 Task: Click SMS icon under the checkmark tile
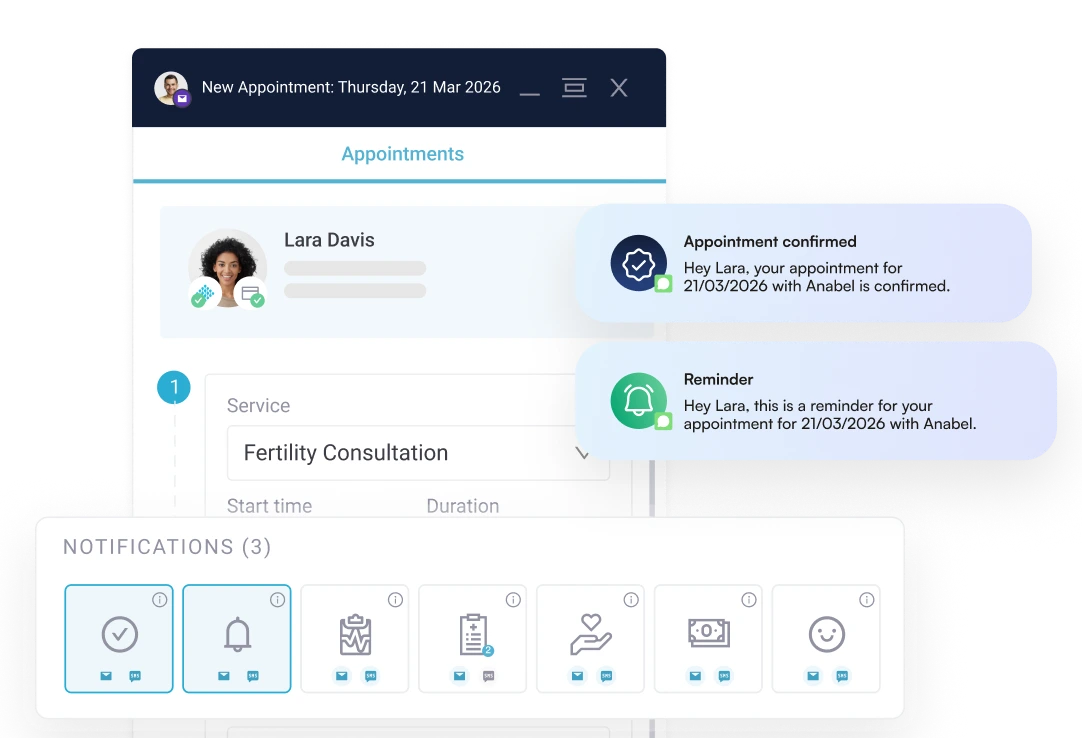[x=135, y=676]
